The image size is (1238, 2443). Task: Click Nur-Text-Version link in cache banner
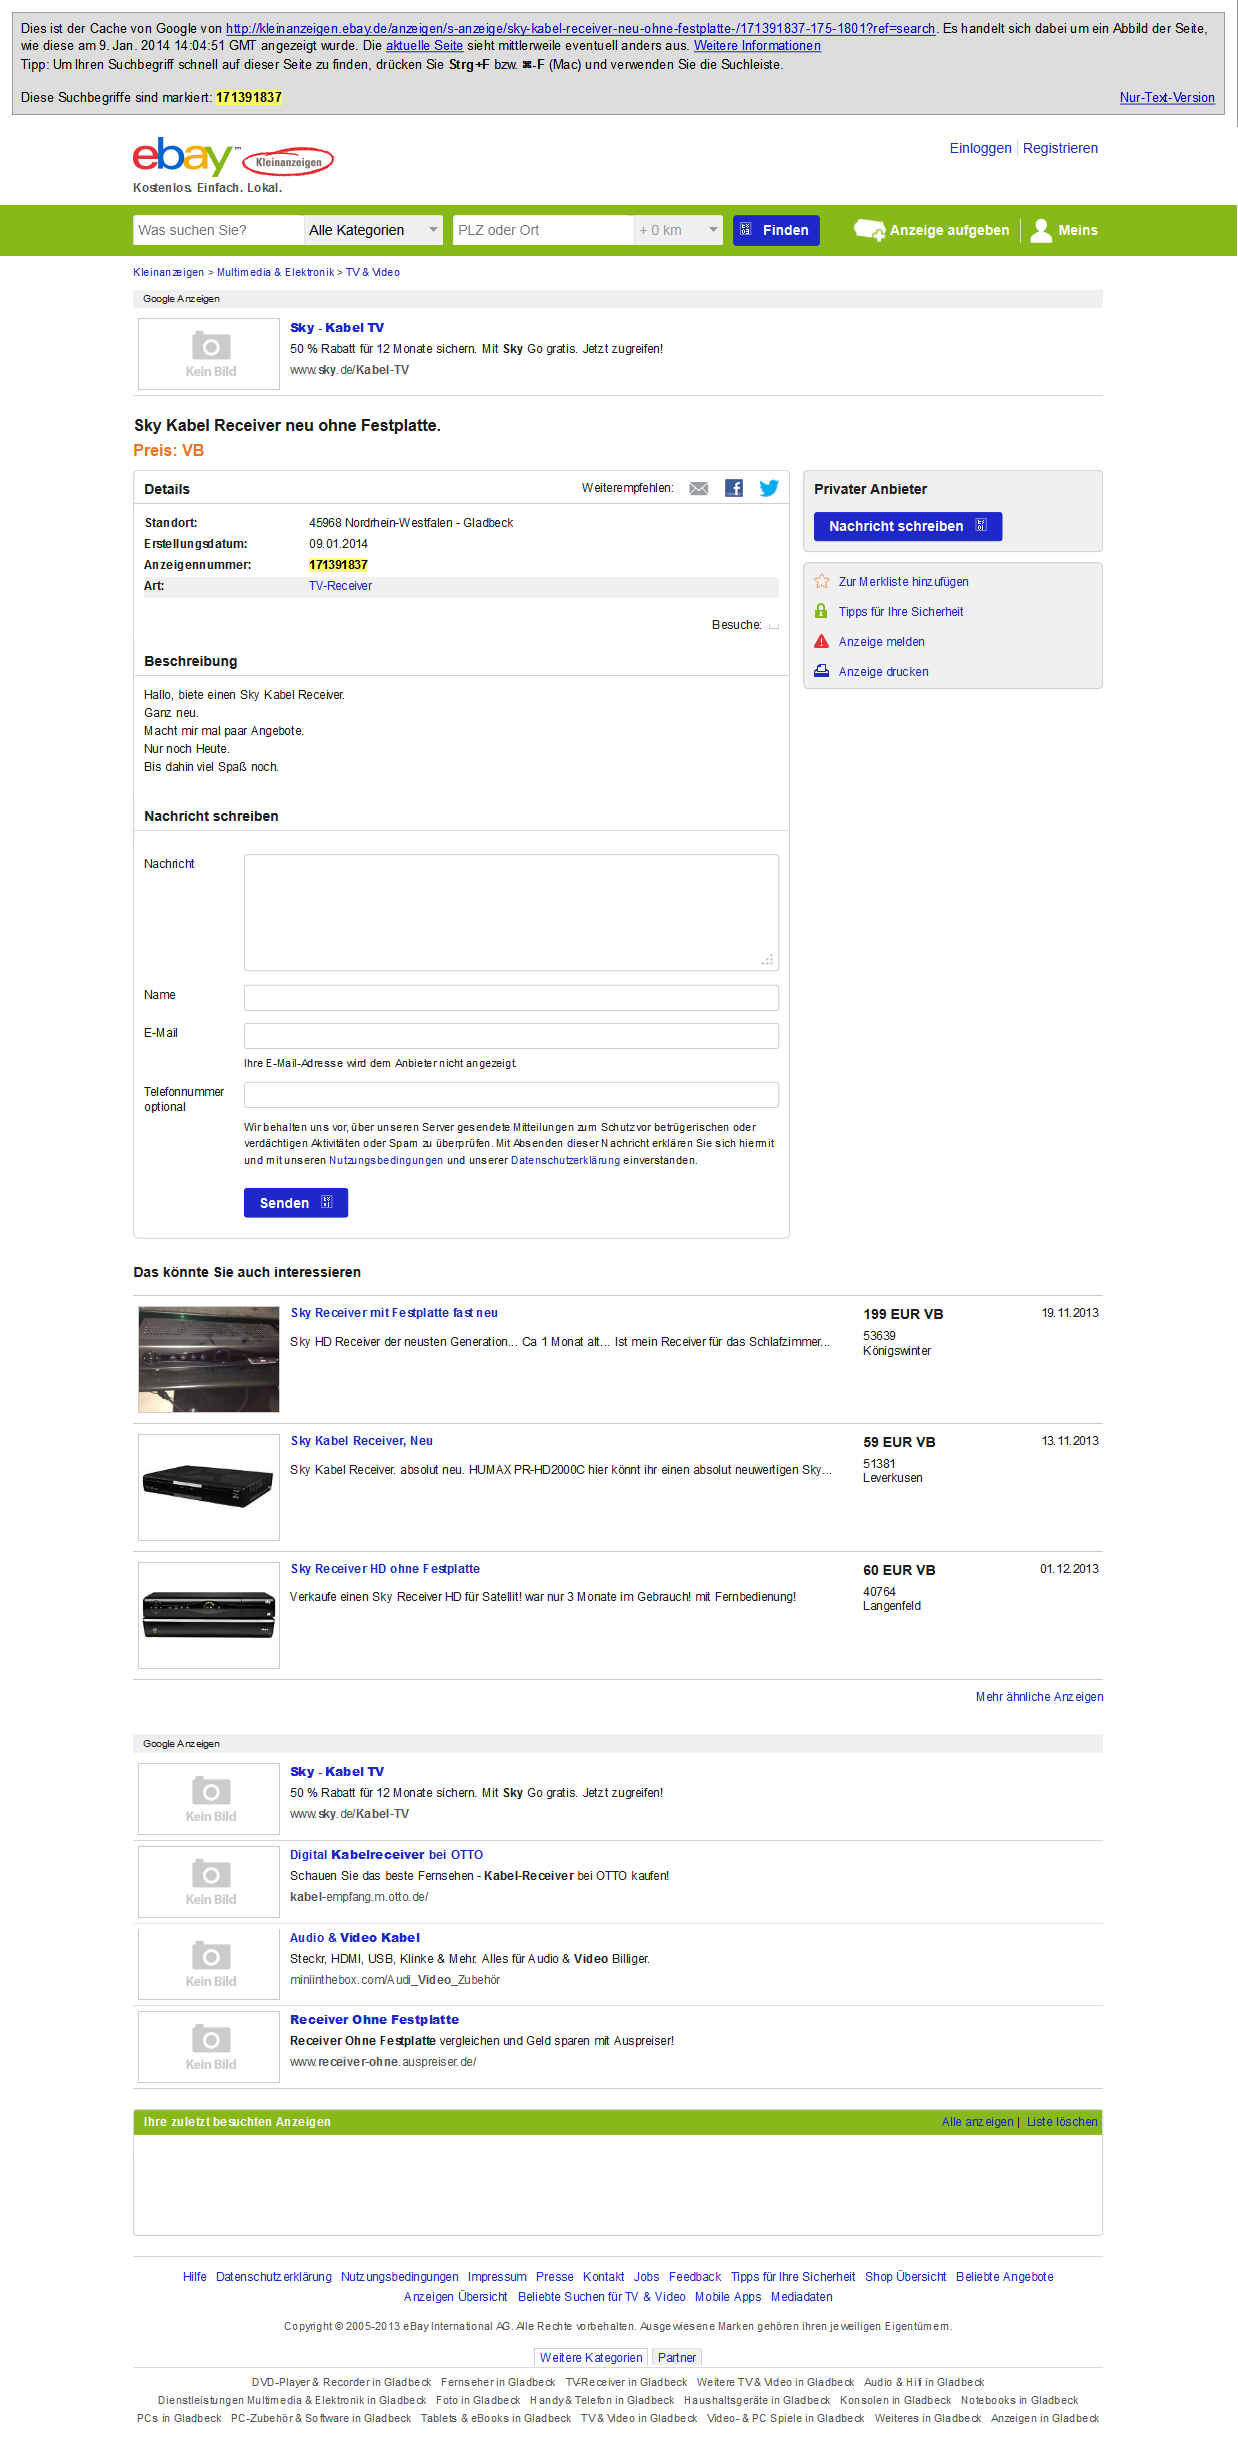(x=1167, y=97)
